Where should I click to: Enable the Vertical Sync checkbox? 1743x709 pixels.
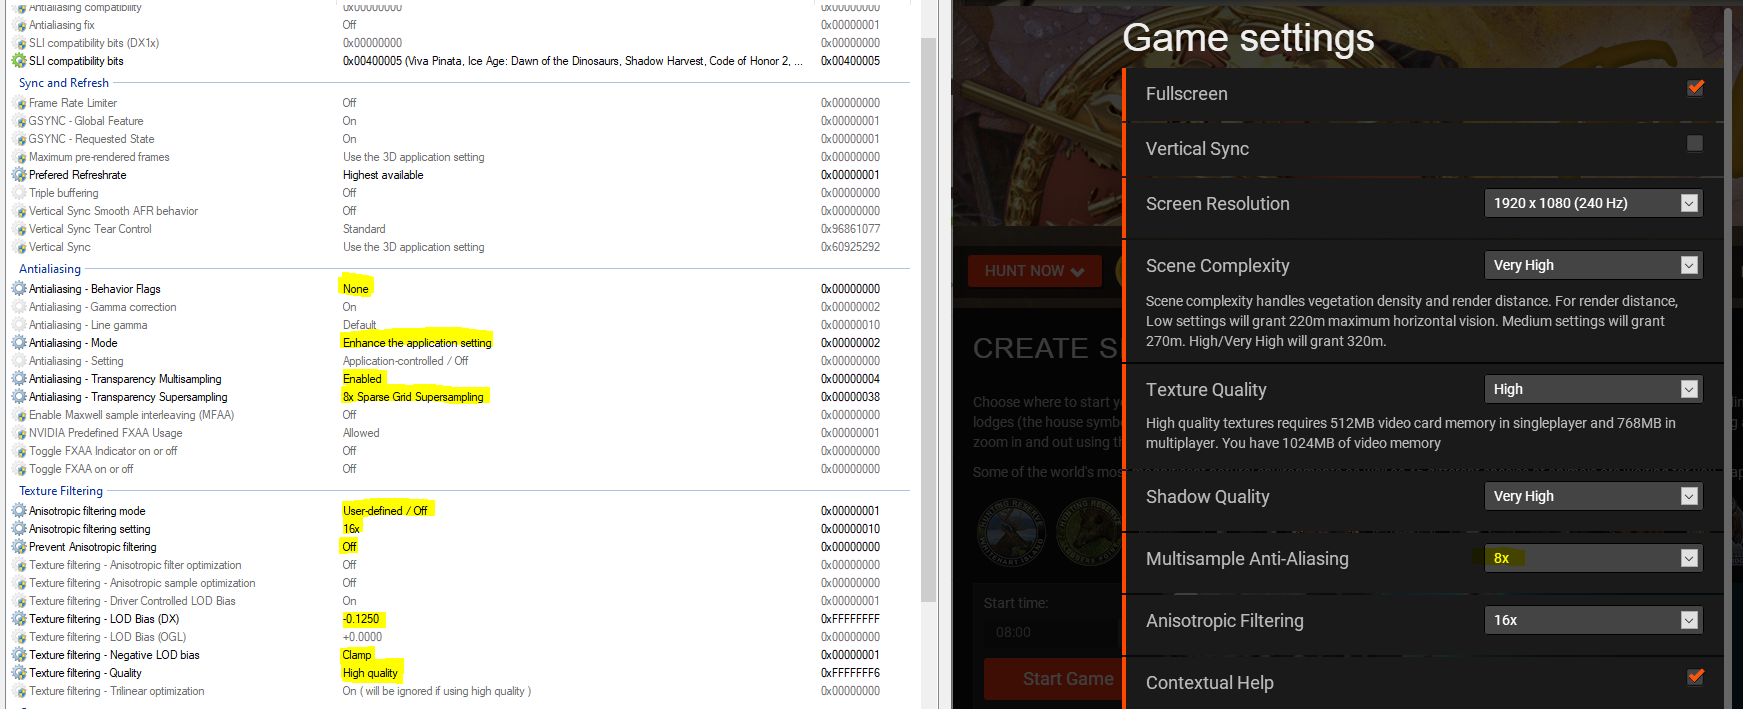tap(1695, 143)
